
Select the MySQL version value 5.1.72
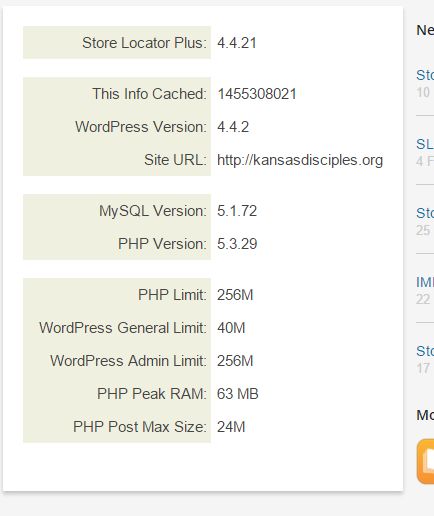[x=237, y=211]
